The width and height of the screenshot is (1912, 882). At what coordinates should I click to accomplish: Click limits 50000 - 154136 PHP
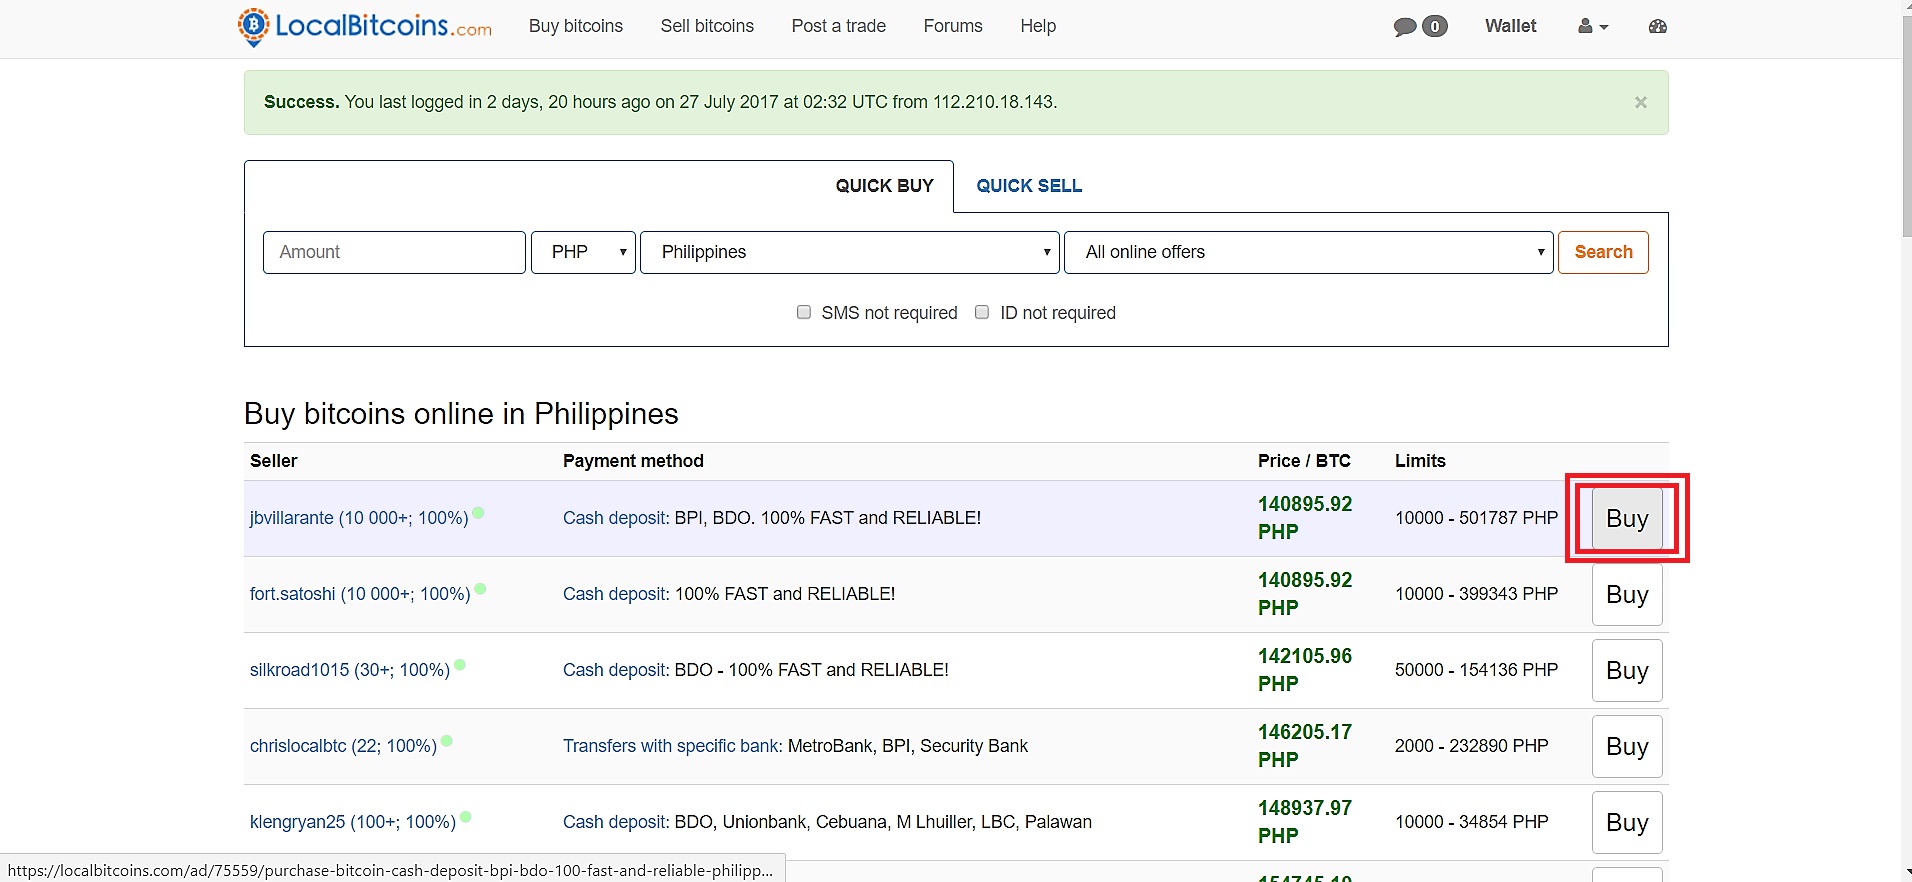click(1476, 670)
